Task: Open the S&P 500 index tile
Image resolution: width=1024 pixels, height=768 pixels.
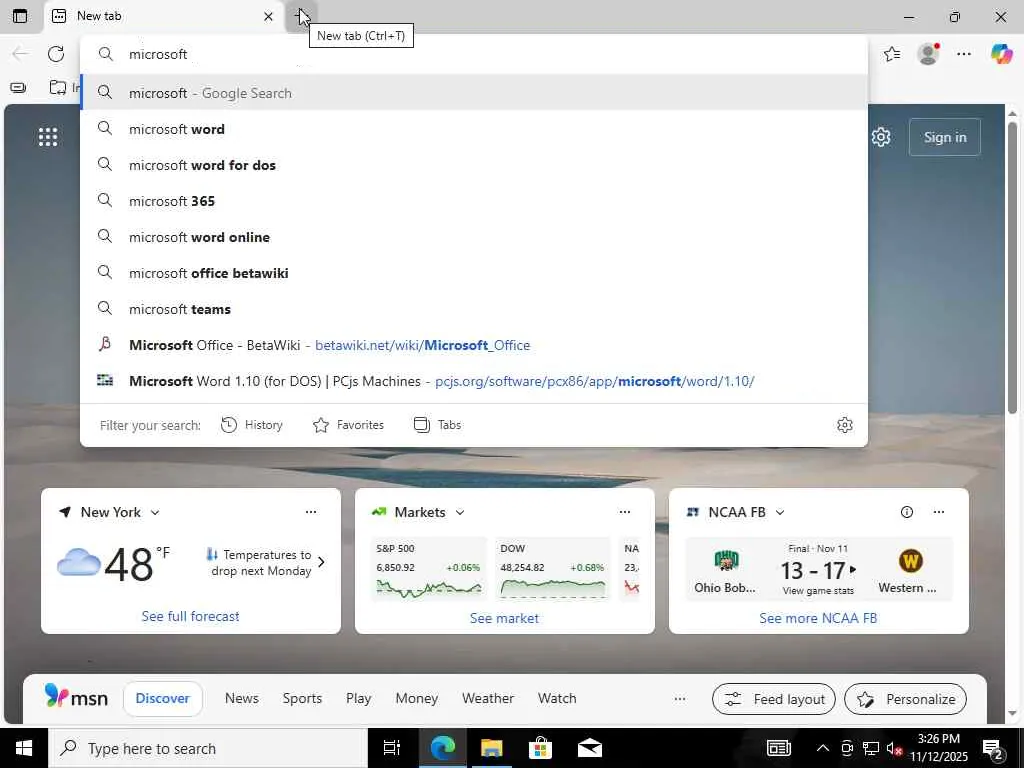Action: (428, 569)
